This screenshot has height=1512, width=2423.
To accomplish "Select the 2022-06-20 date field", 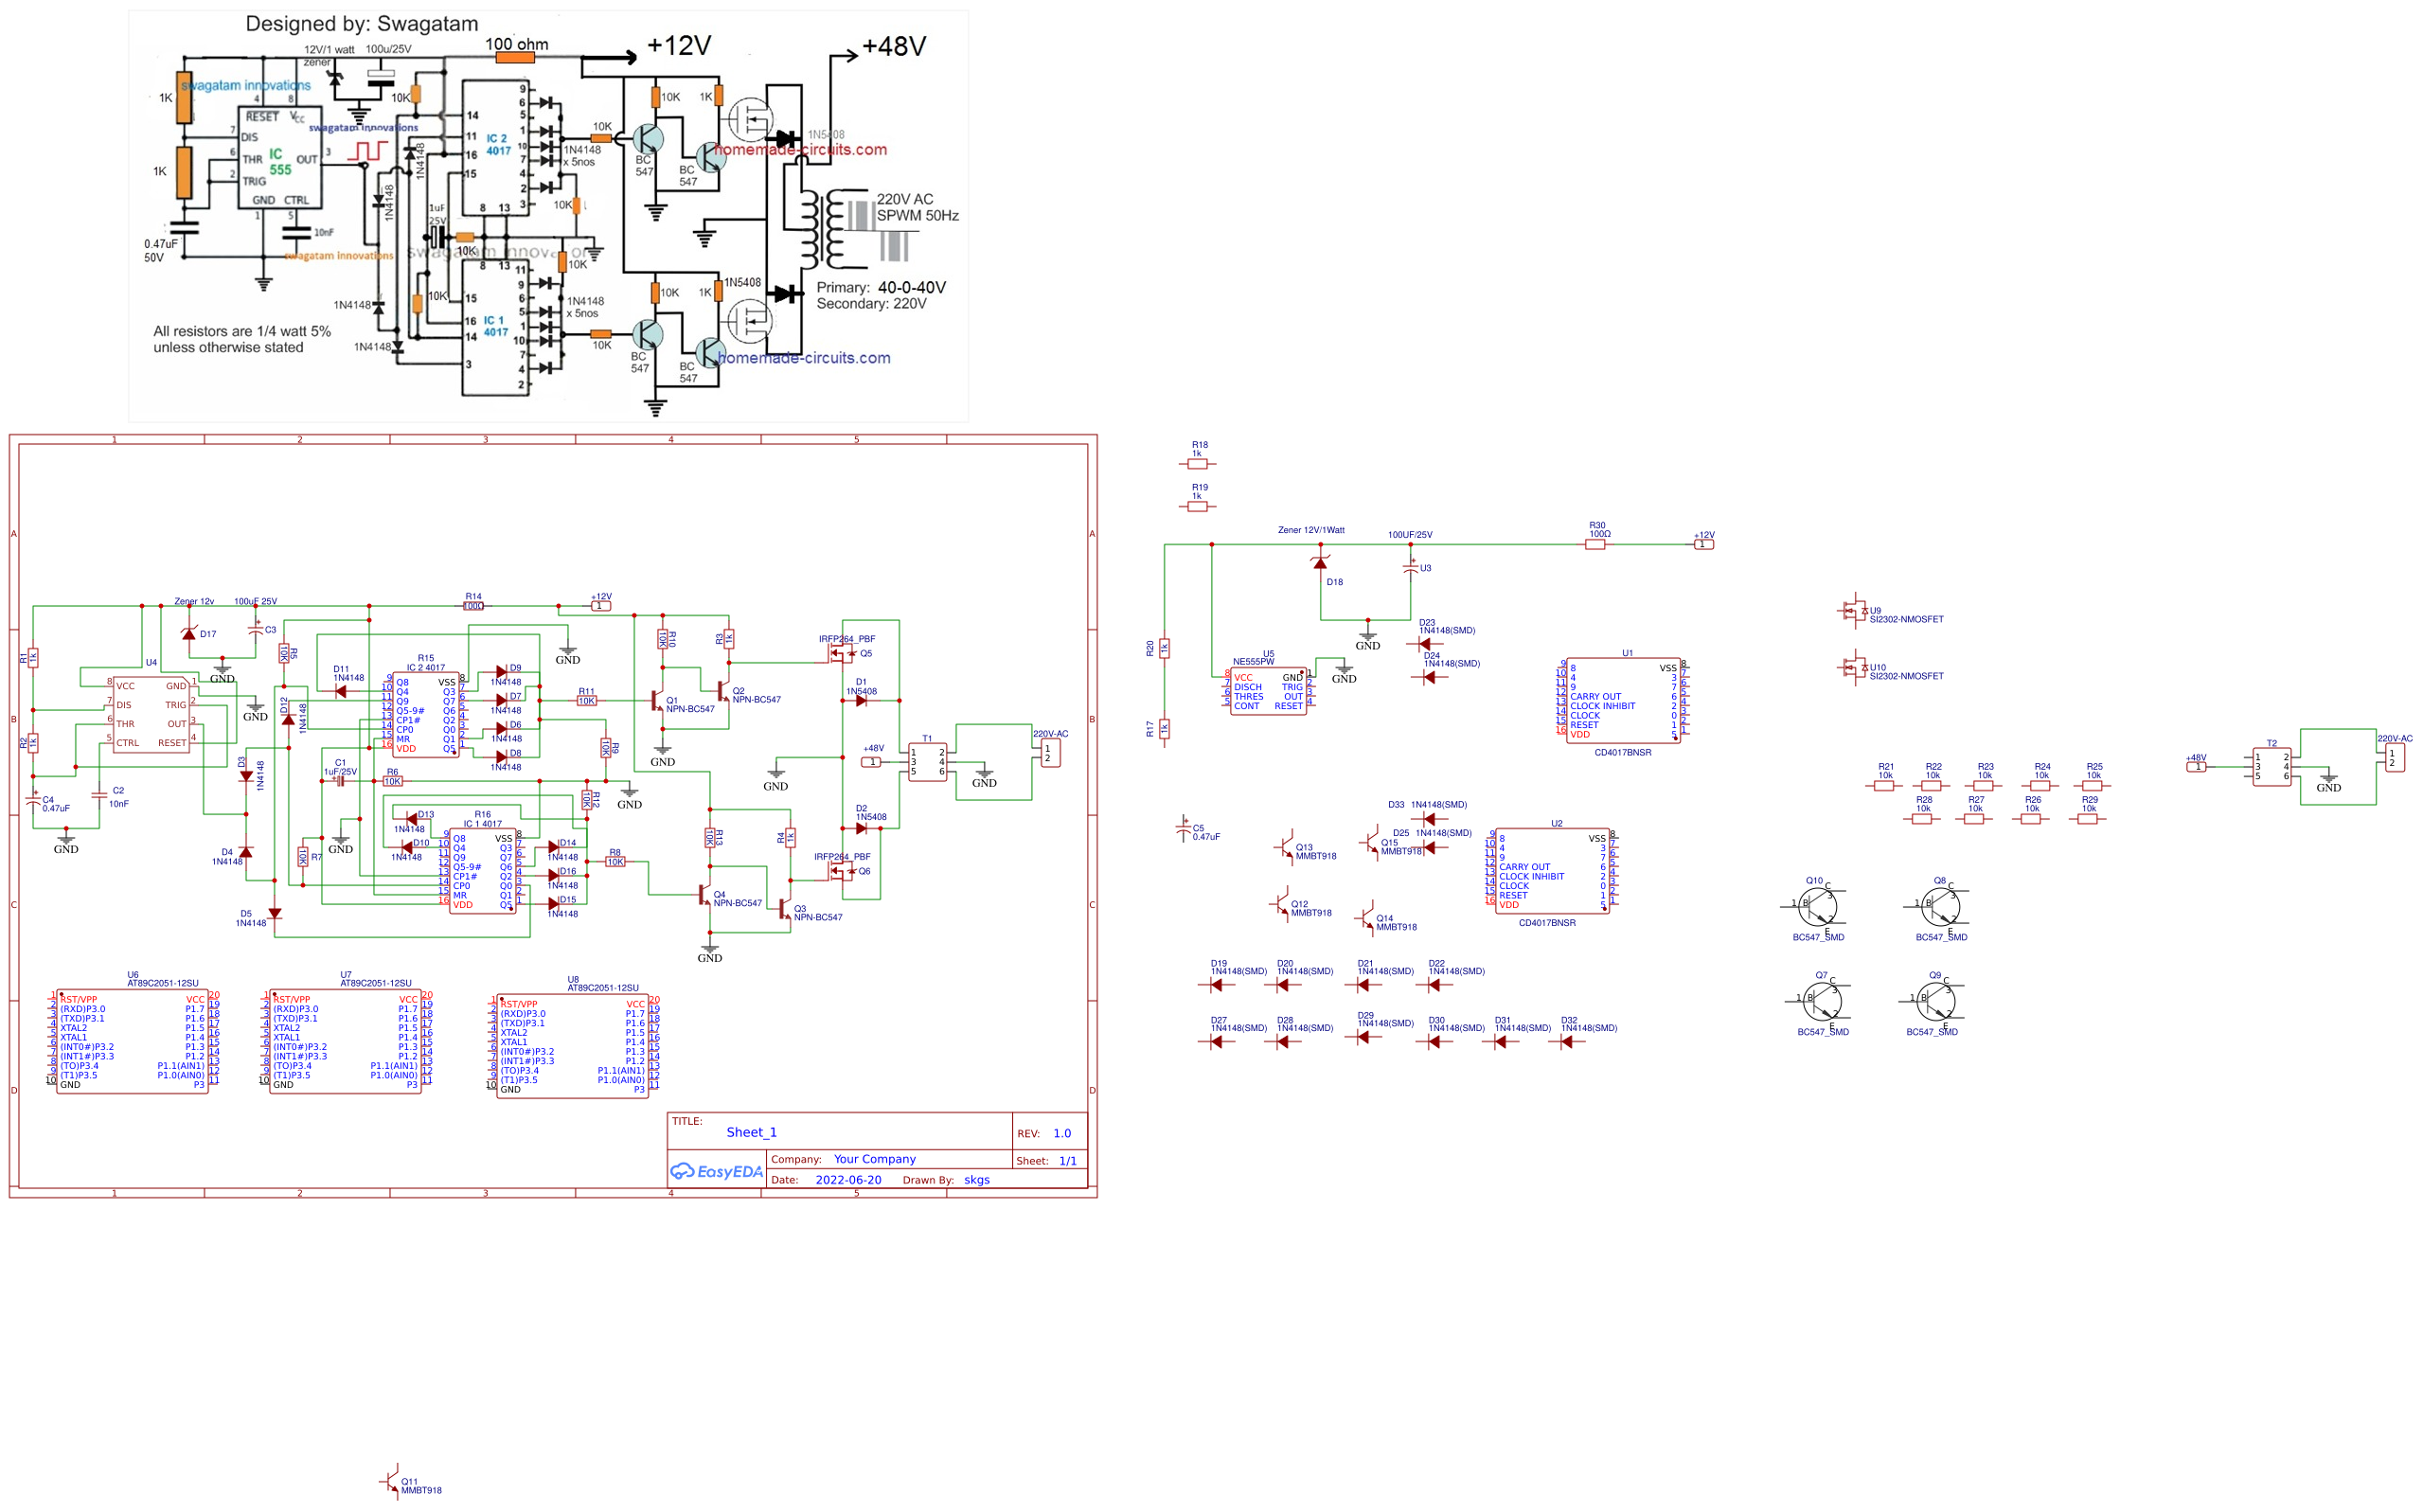I will tap(848, 1180).
